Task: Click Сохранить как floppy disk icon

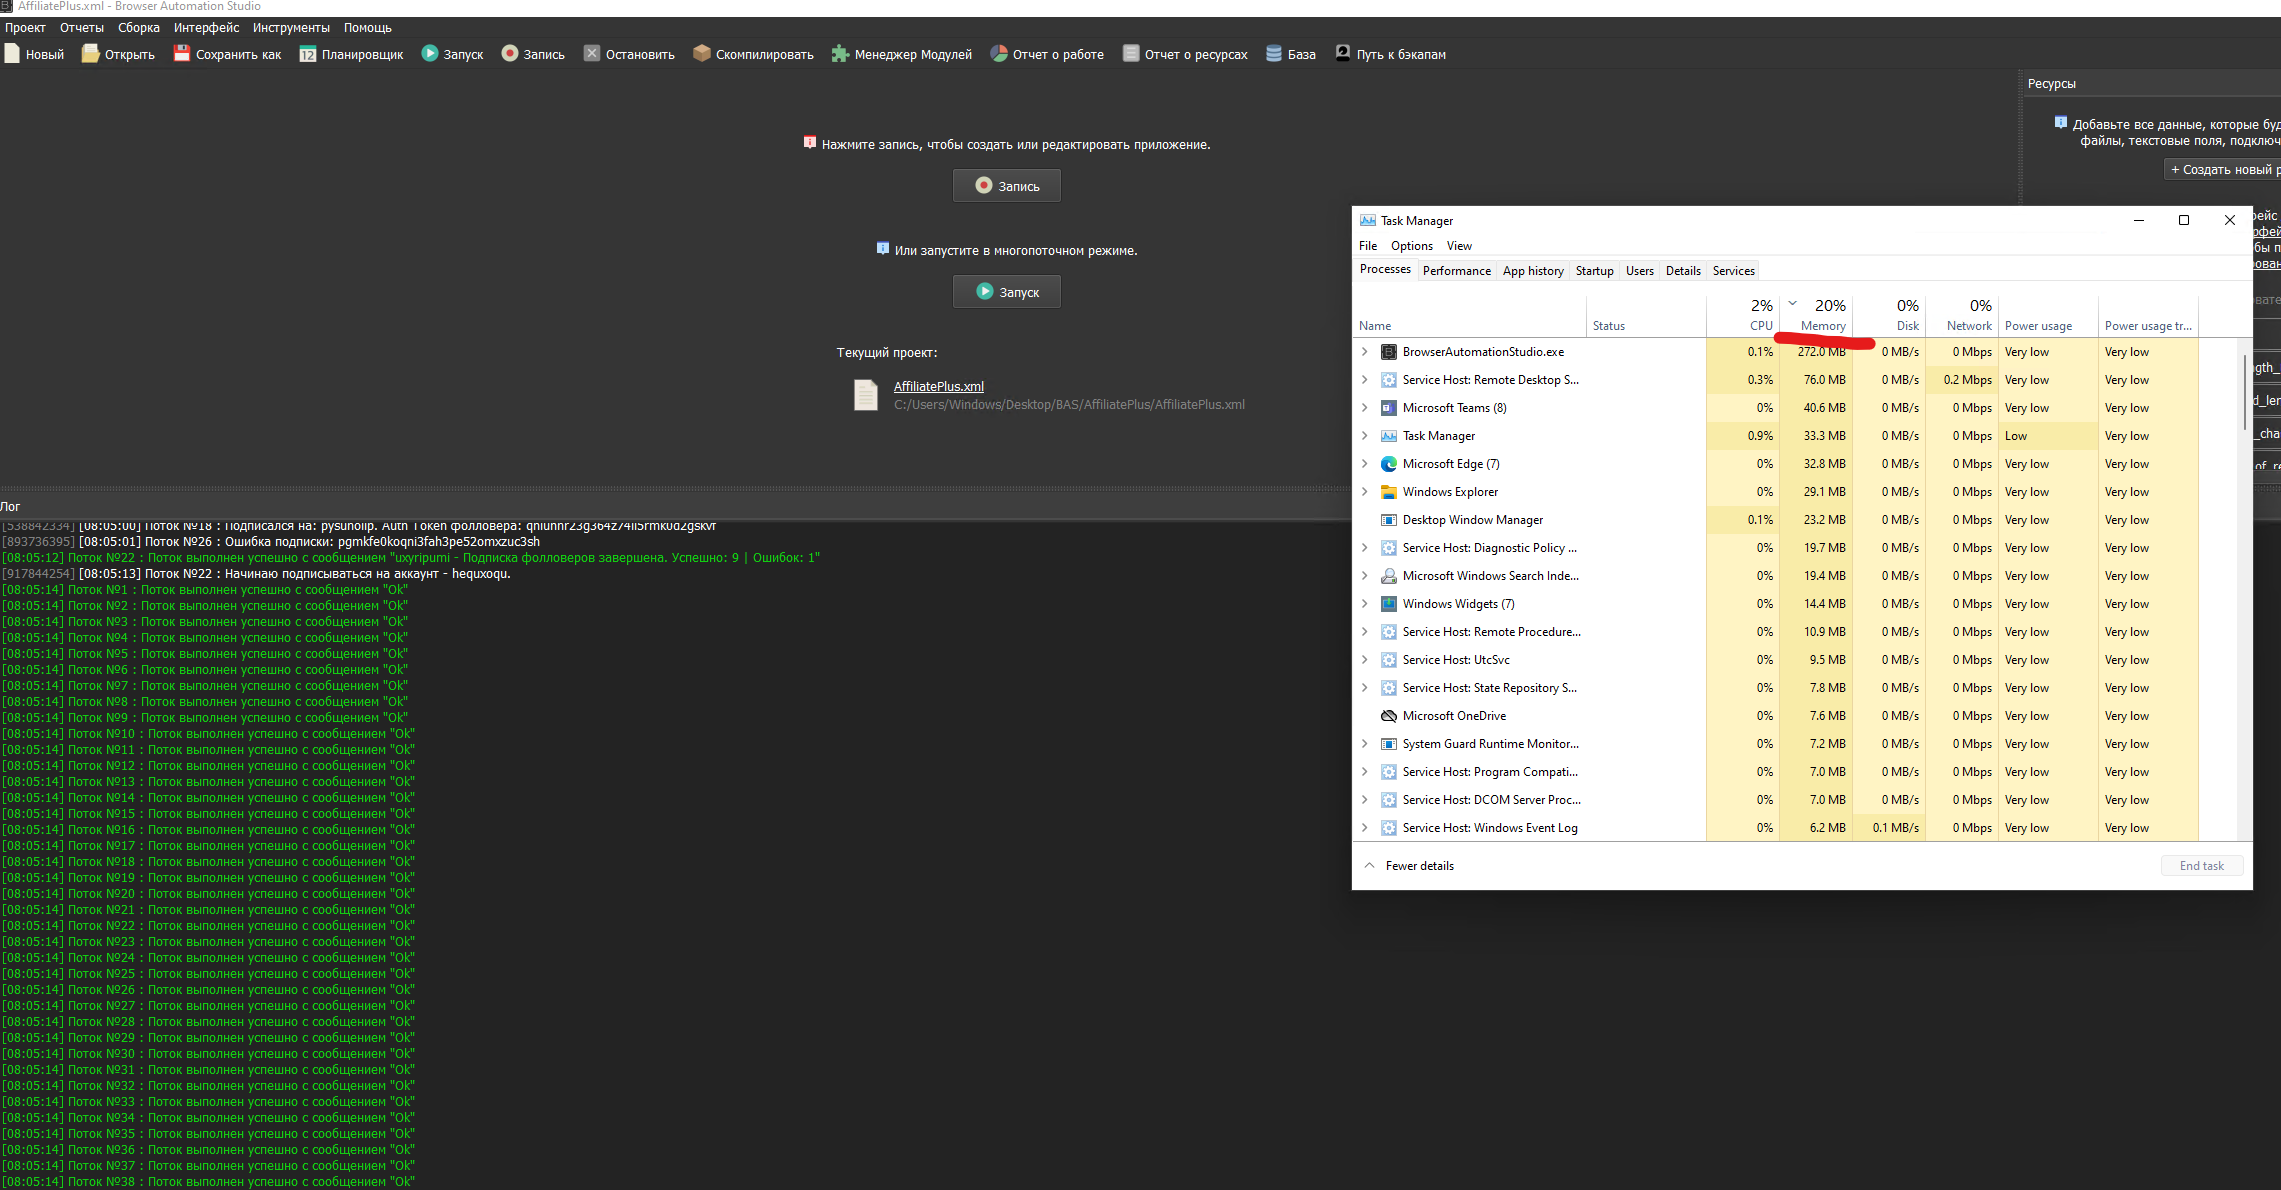Action: point(182,54)
